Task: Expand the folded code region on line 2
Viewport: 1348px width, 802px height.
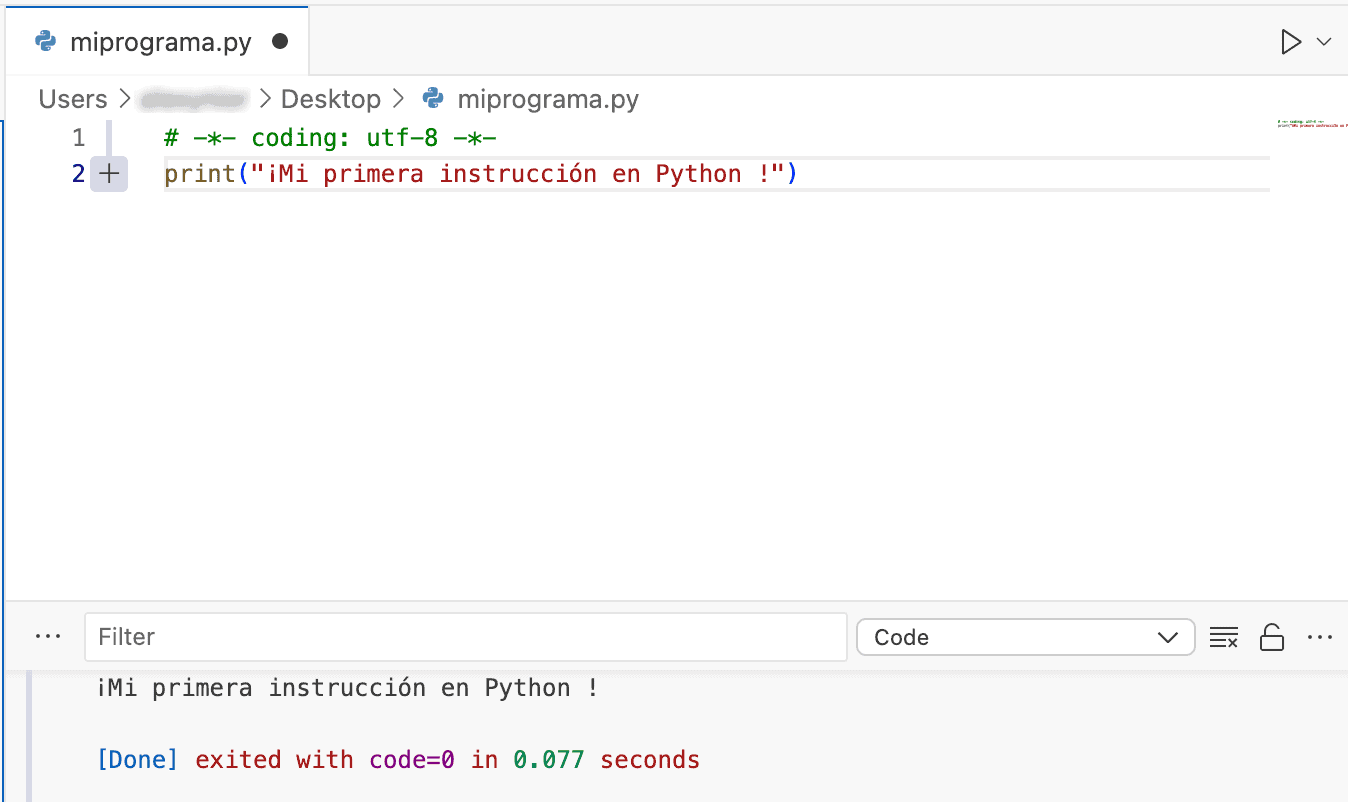Action: (x=108, y=173)
